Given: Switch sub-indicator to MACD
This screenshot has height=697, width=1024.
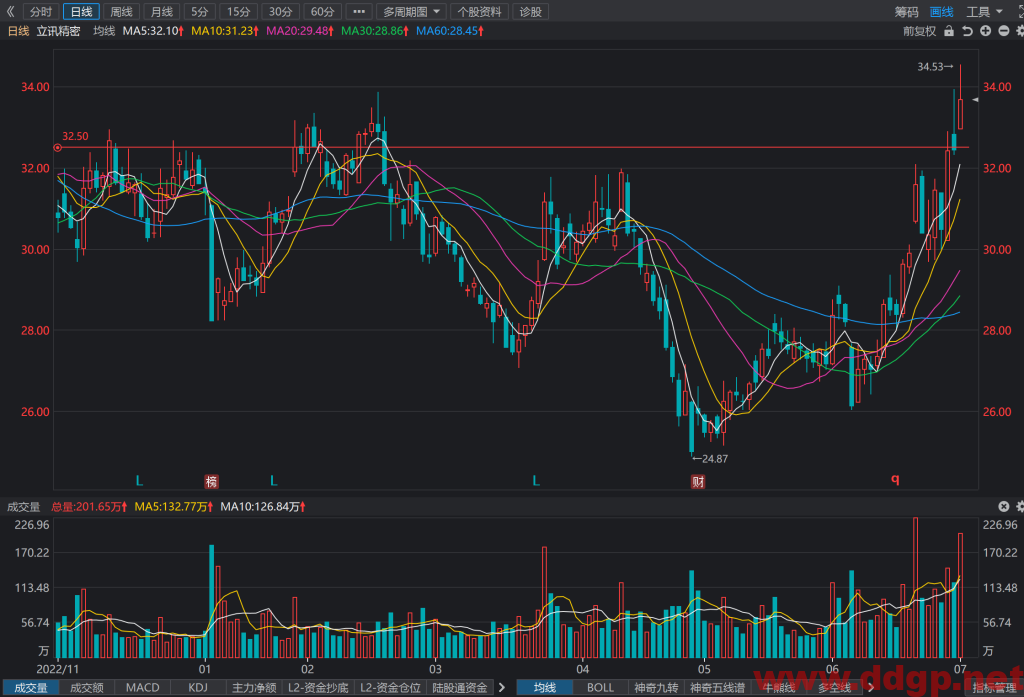Looking at the screenshot, I should (142, 687).
